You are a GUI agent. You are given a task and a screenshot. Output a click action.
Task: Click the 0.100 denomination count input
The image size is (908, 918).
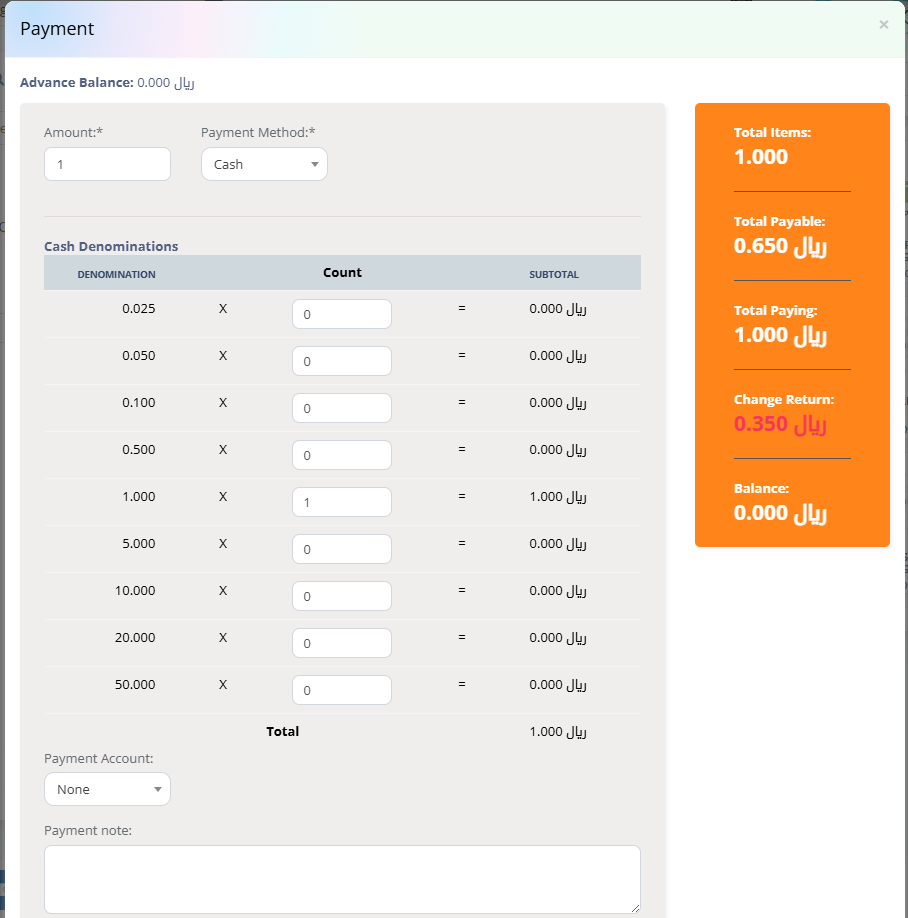tap(341, 407)
